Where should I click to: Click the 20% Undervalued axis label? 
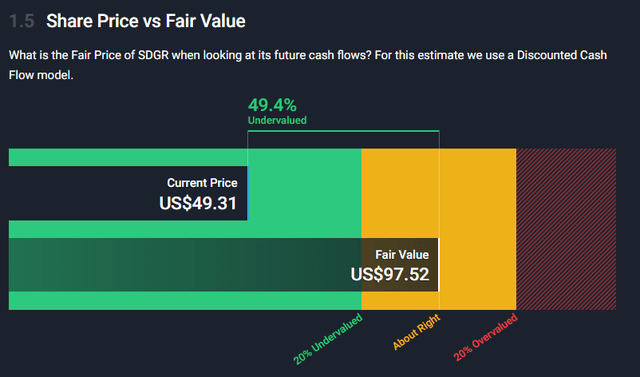(328, 339)
